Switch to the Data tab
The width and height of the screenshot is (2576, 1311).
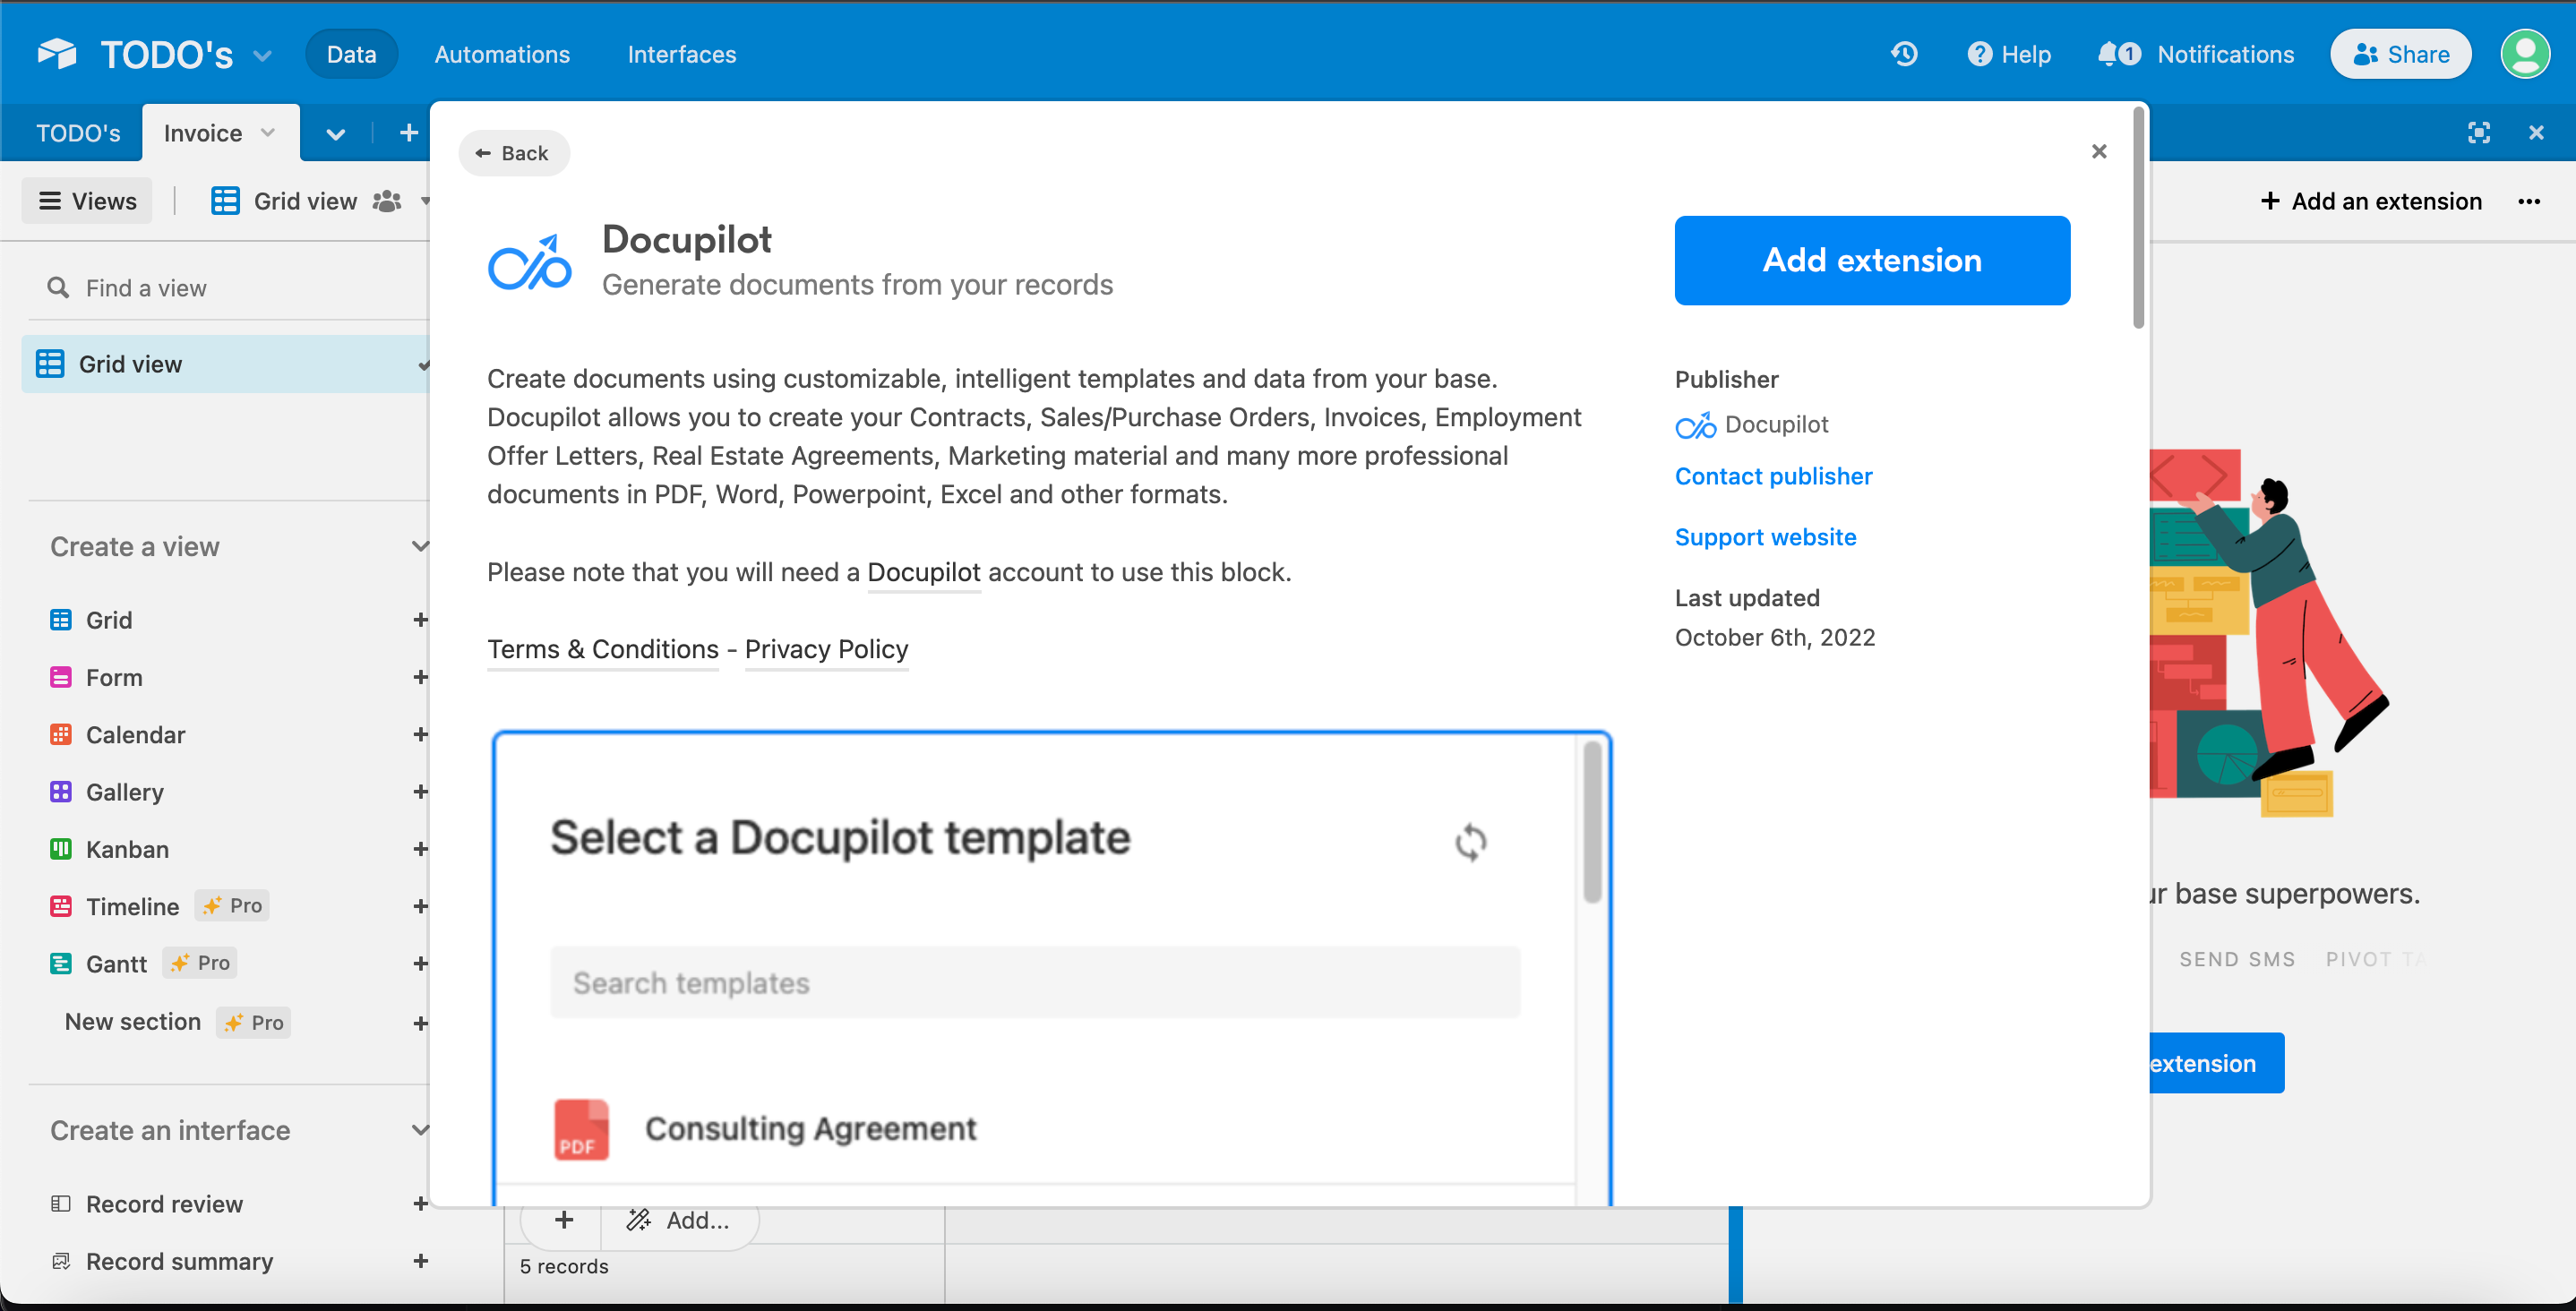[x=351, y=54]
